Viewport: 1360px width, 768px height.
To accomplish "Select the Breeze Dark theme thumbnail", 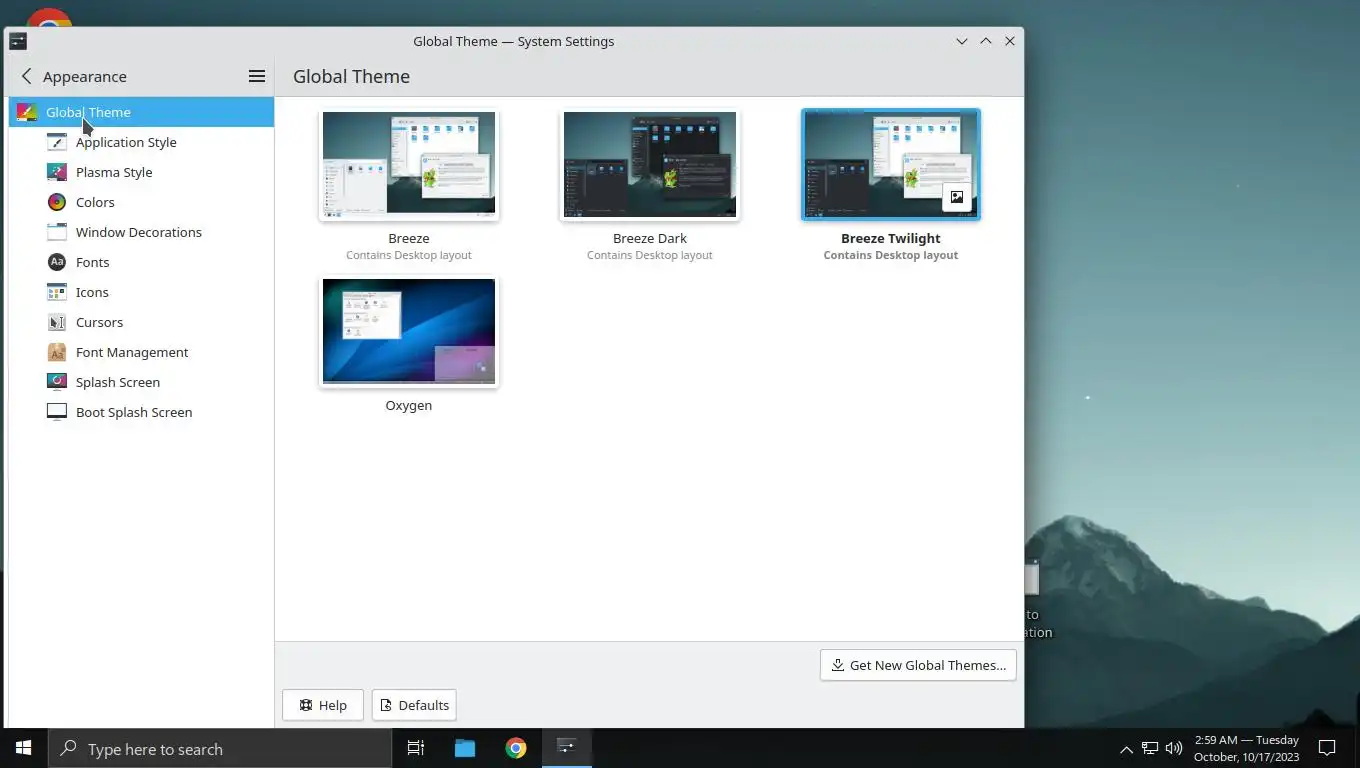I will click(x=650, y=164).
